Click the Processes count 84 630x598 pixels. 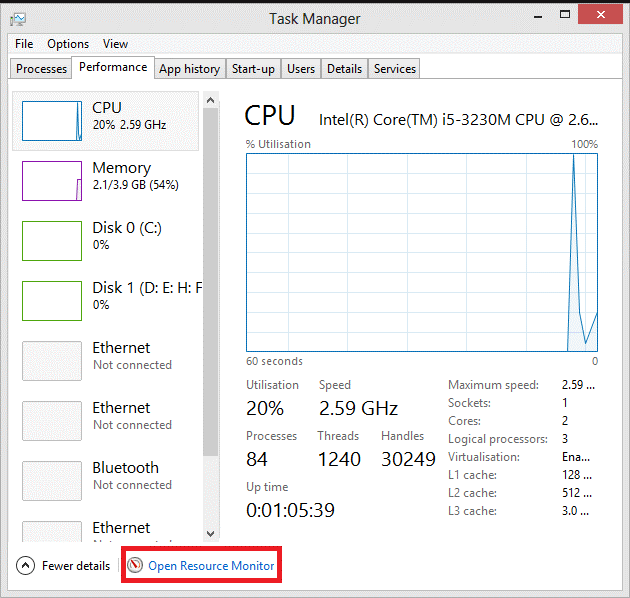pos(257,459)
